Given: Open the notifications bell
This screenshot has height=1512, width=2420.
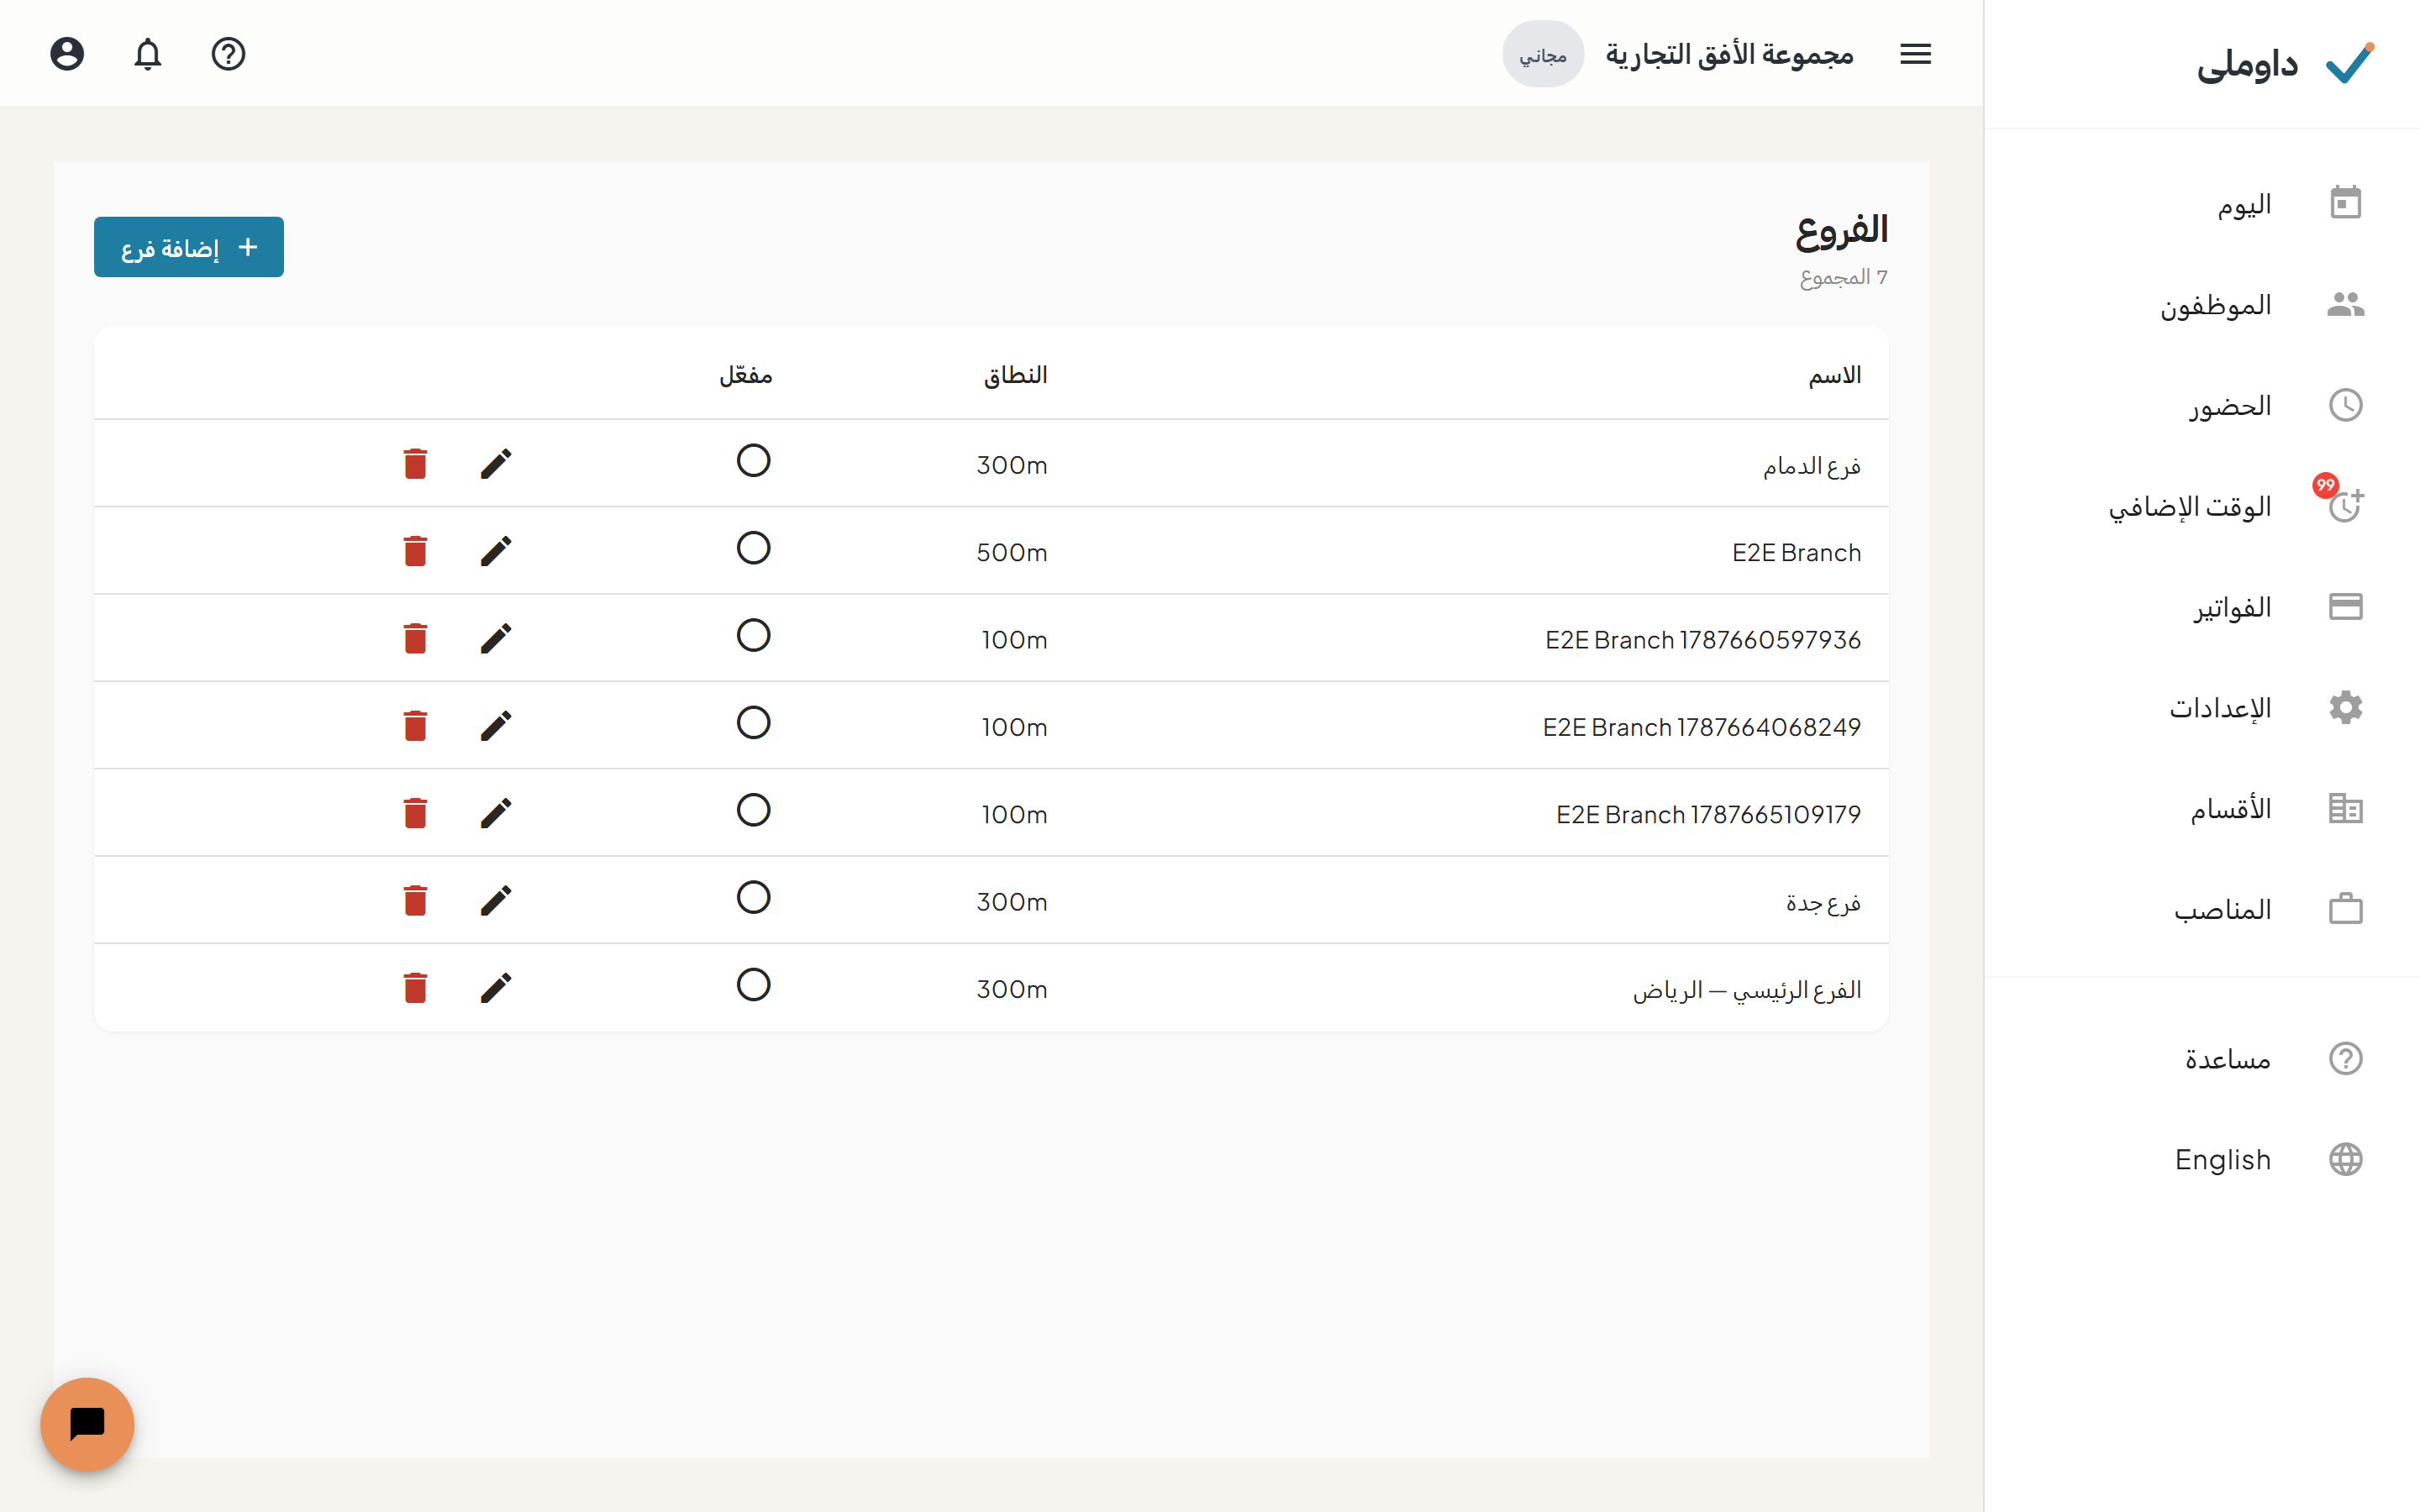Looking at the screenshot, I should point(148,54).
